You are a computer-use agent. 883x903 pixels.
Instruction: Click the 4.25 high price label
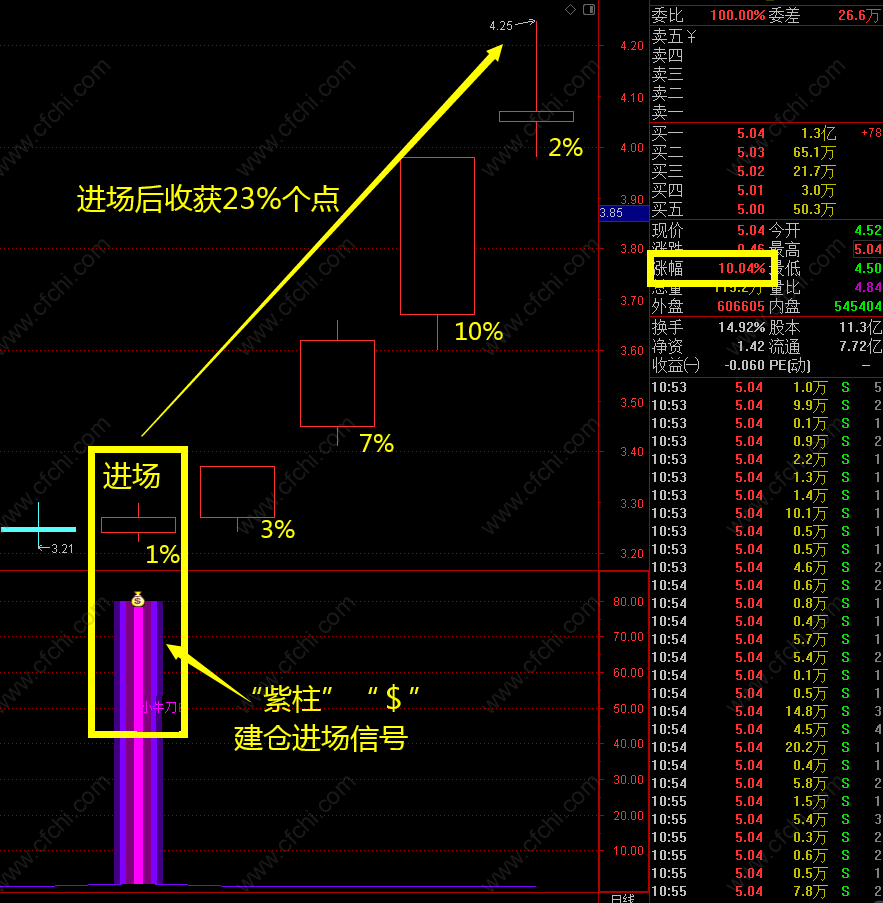[x=501, y=26]
